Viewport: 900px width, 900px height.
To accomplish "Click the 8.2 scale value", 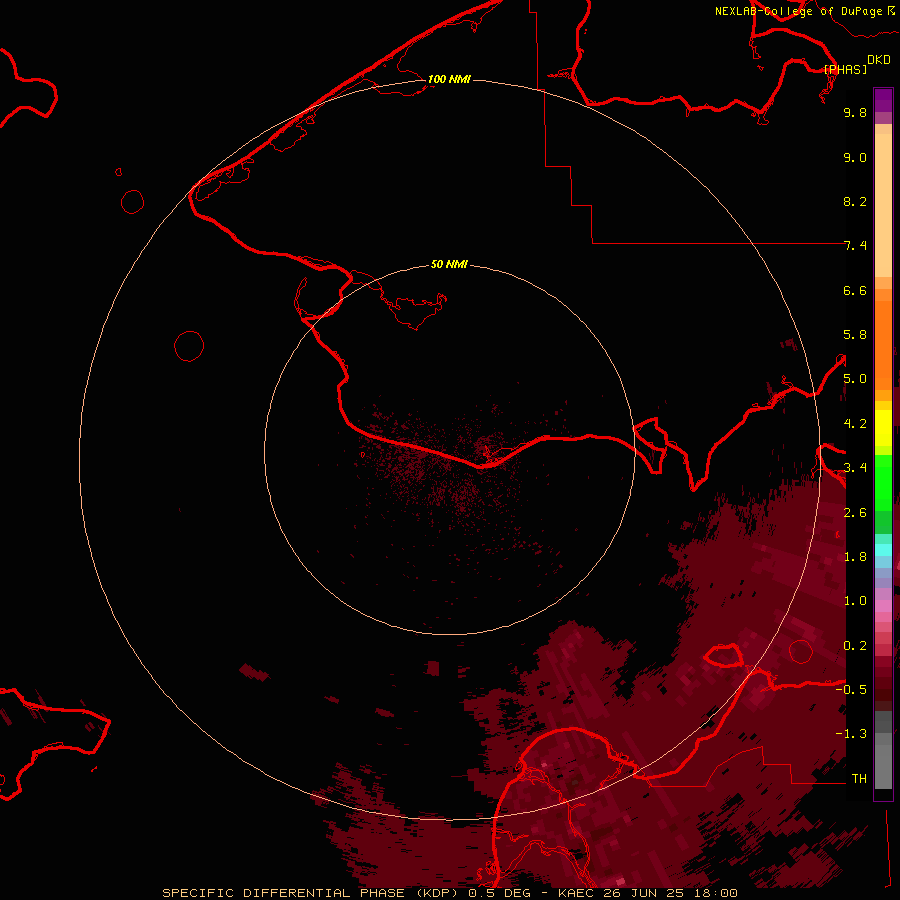I will pyautogui.click(x=855, y=201).
